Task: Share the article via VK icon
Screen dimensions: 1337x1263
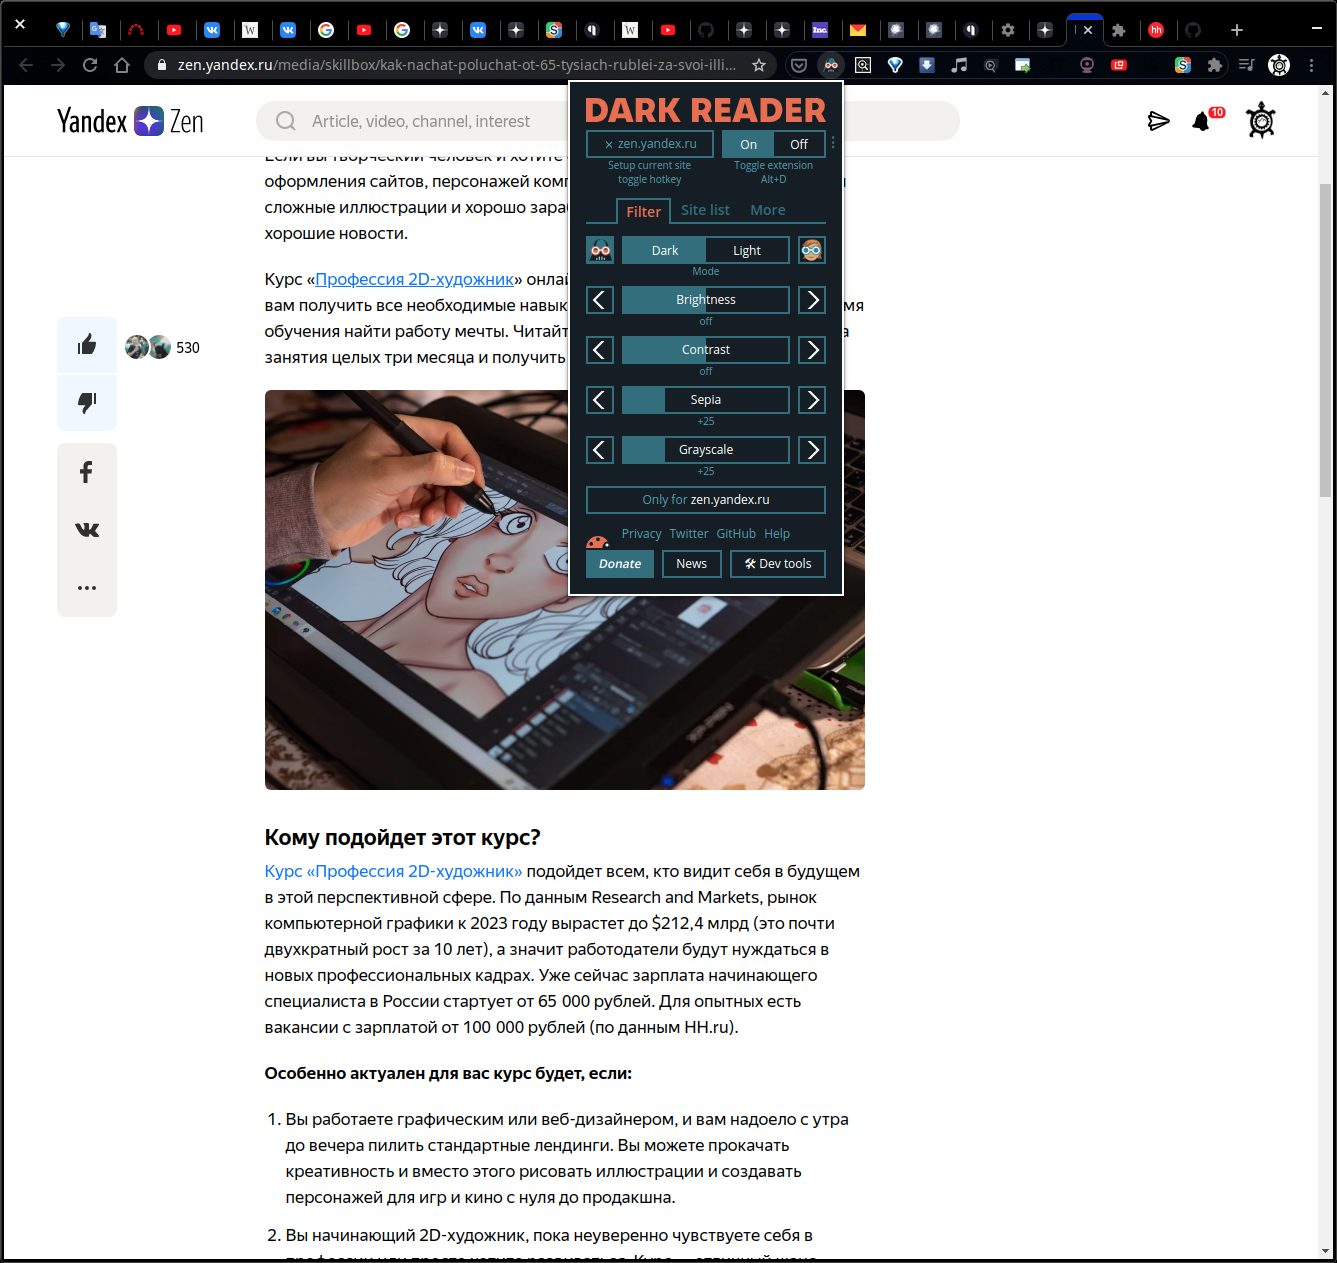Action: 87,529
